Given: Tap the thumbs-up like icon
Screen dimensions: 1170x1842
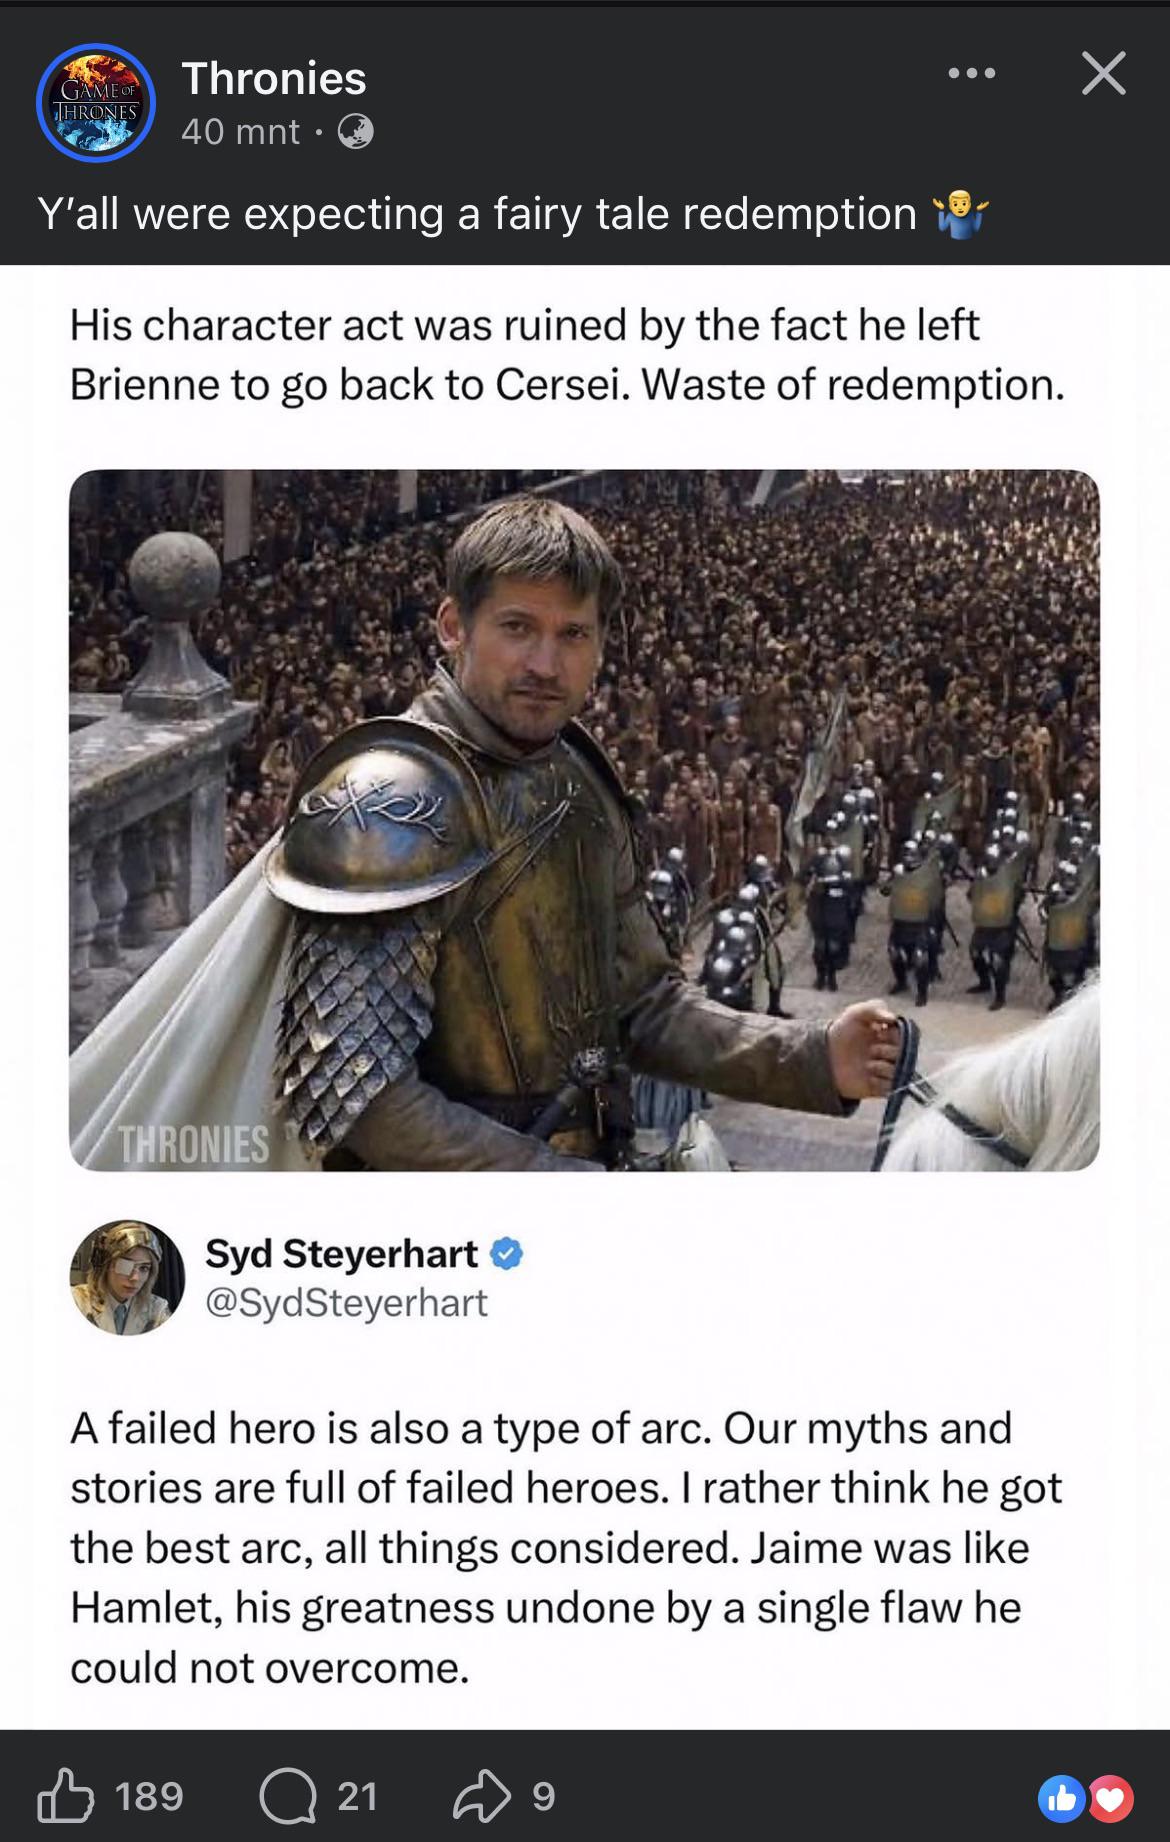Looking at the screenshot, I should click(65, 1796).
